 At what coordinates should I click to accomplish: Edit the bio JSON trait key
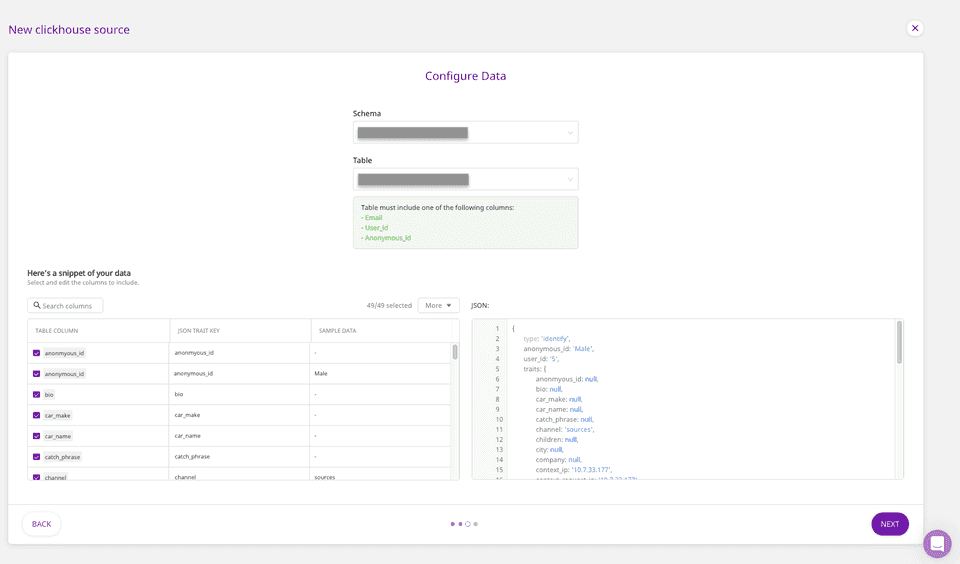[239, 395]
